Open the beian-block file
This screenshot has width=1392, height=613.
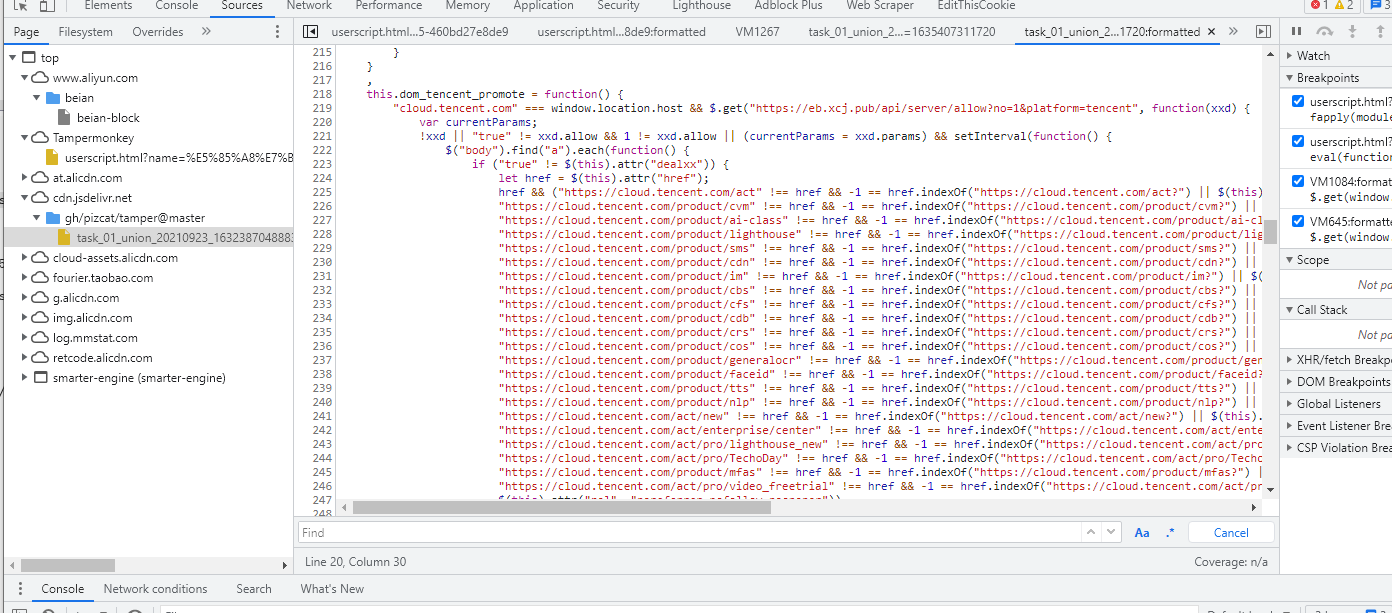[108, 118]
